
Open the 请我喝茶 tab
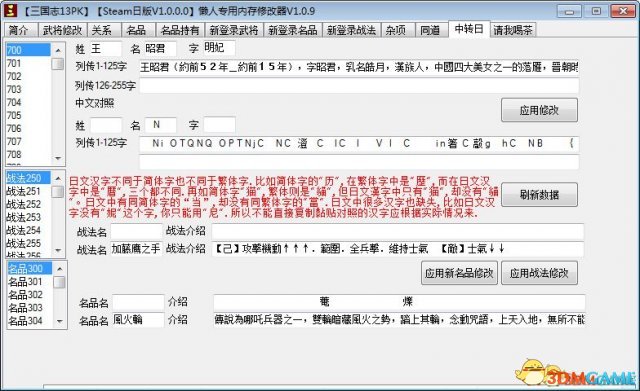(x=513, y=30)
